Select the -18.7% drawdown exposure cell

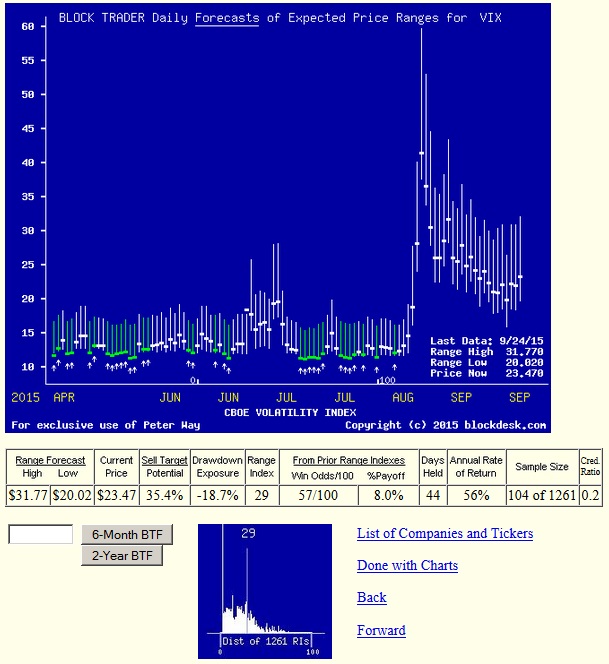218,495
